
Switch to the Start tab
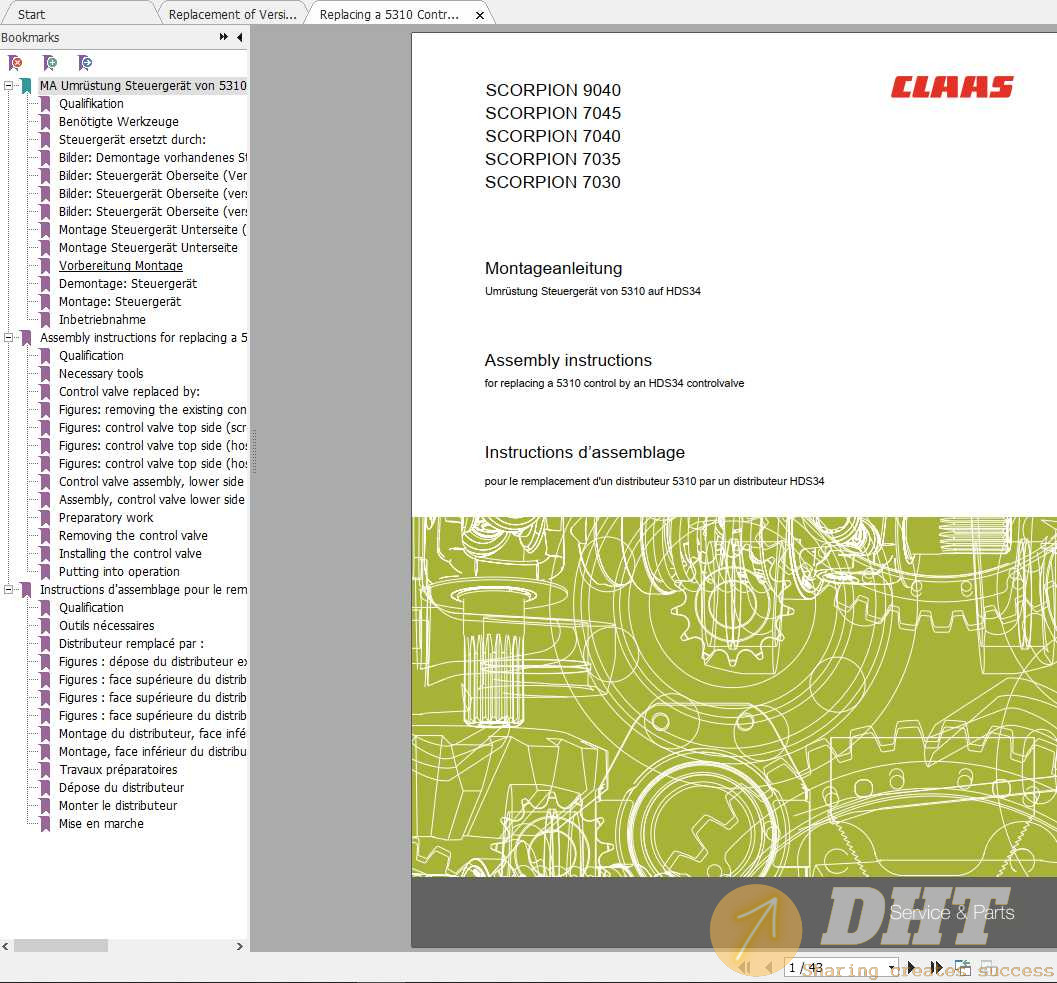31,14
